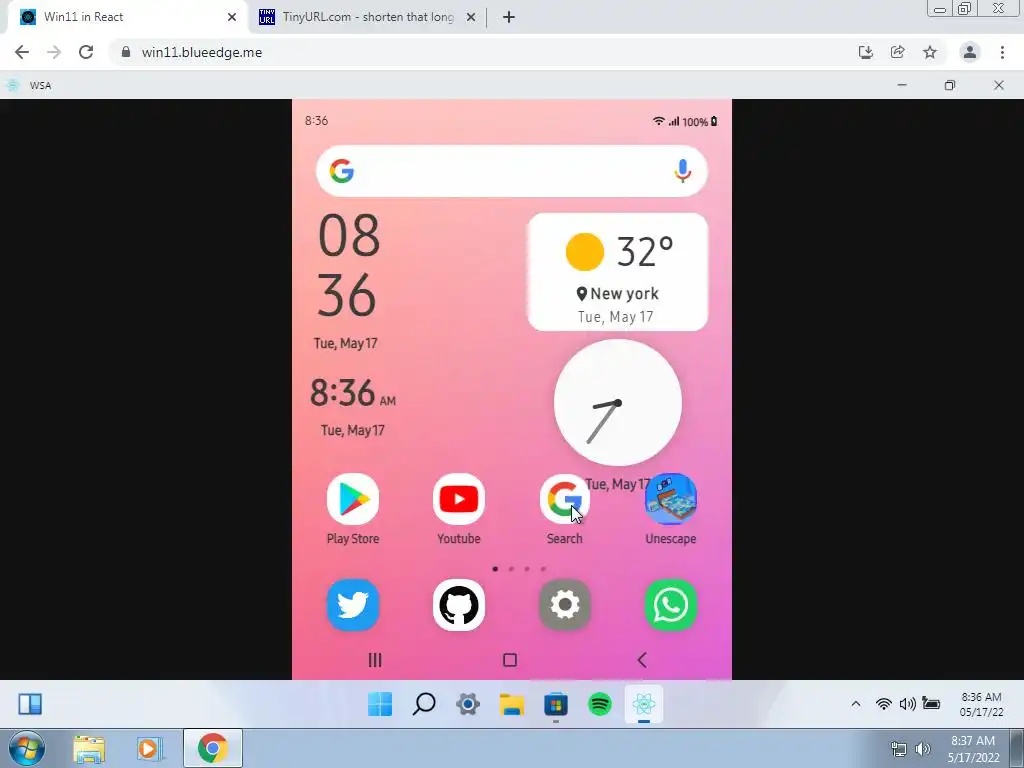Close the TinyURL.com tab
The width and height of the screenshot is (1024, 768).
471,17
